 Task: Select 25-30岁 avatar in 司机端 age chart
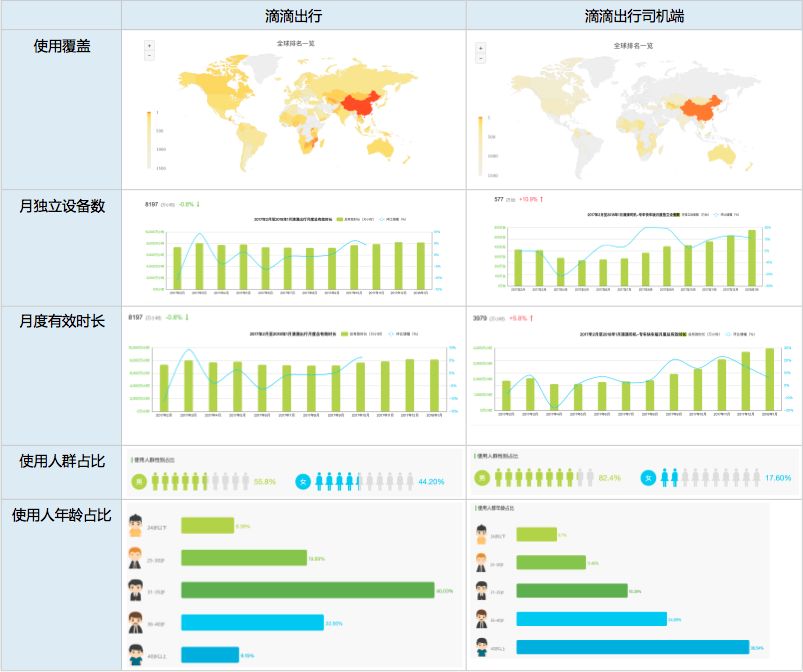click(481, 563)
